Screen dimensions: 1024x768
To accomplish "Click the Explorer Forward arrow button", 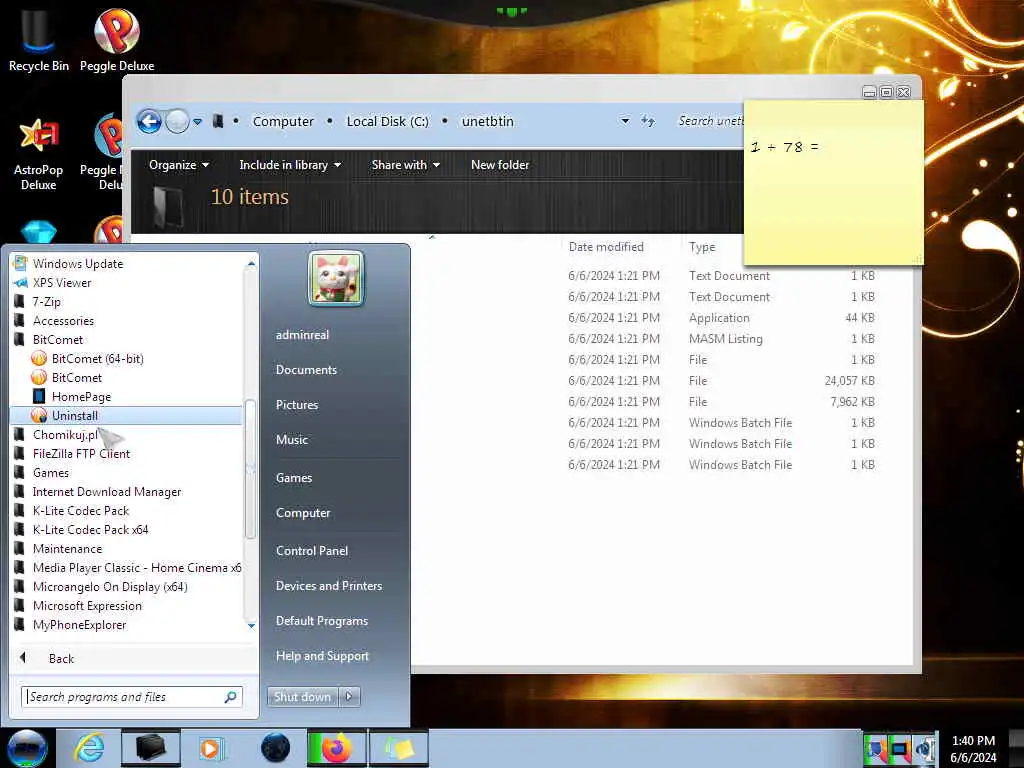I will (x=177, y=121).
